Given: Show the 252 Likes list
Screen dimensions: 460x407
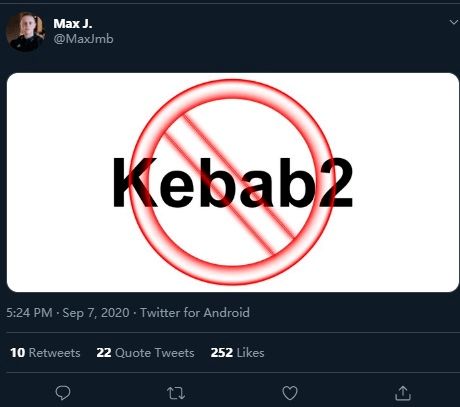Looking at the screenshot, I should [237, 353].
